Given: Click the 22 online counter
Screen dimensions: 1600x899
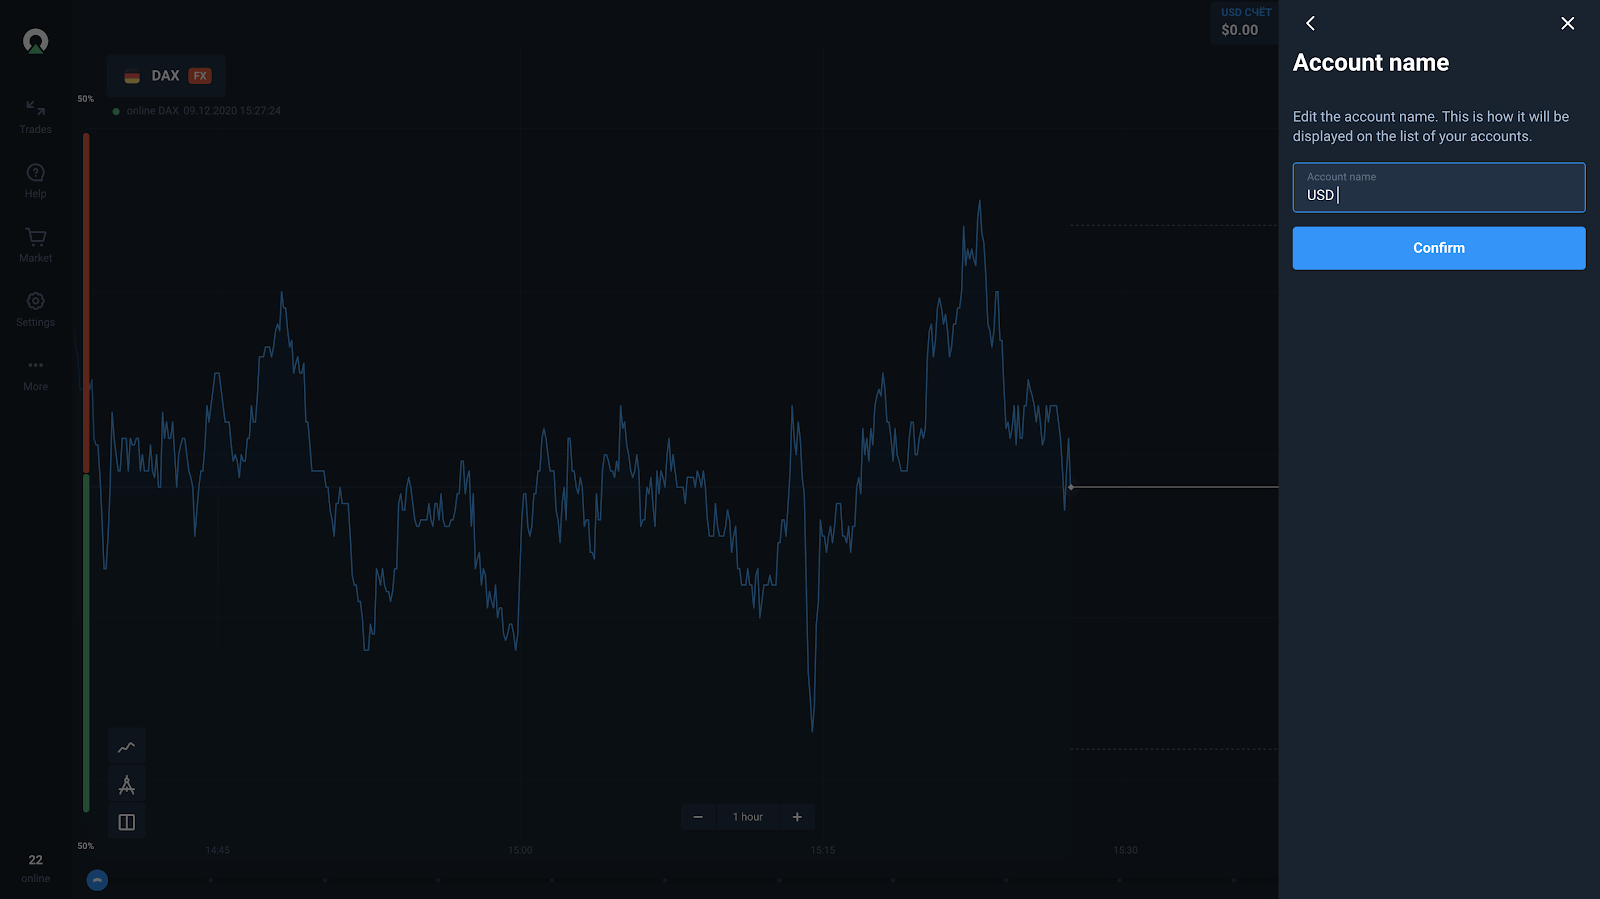Looking at the screenshot, I should (36, 867).
